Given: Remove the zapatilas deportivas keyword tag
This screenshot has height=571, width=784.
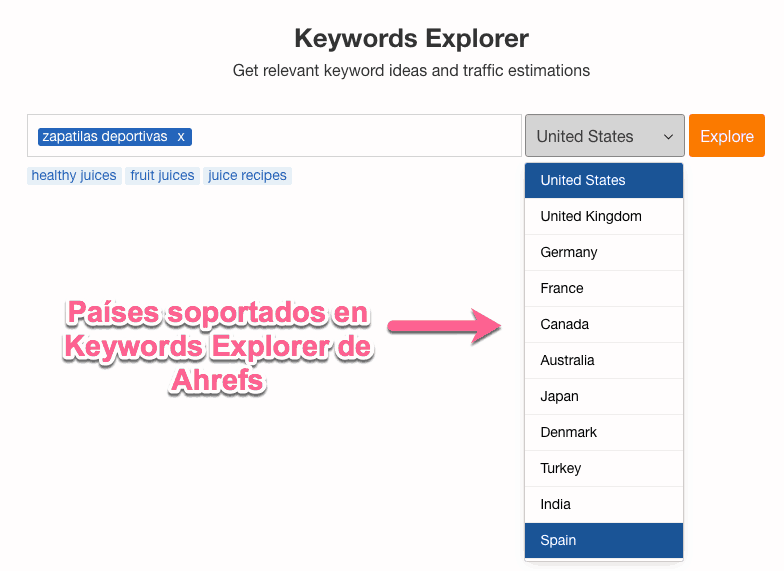Looking at the screenshot, I should coord(181,136).
